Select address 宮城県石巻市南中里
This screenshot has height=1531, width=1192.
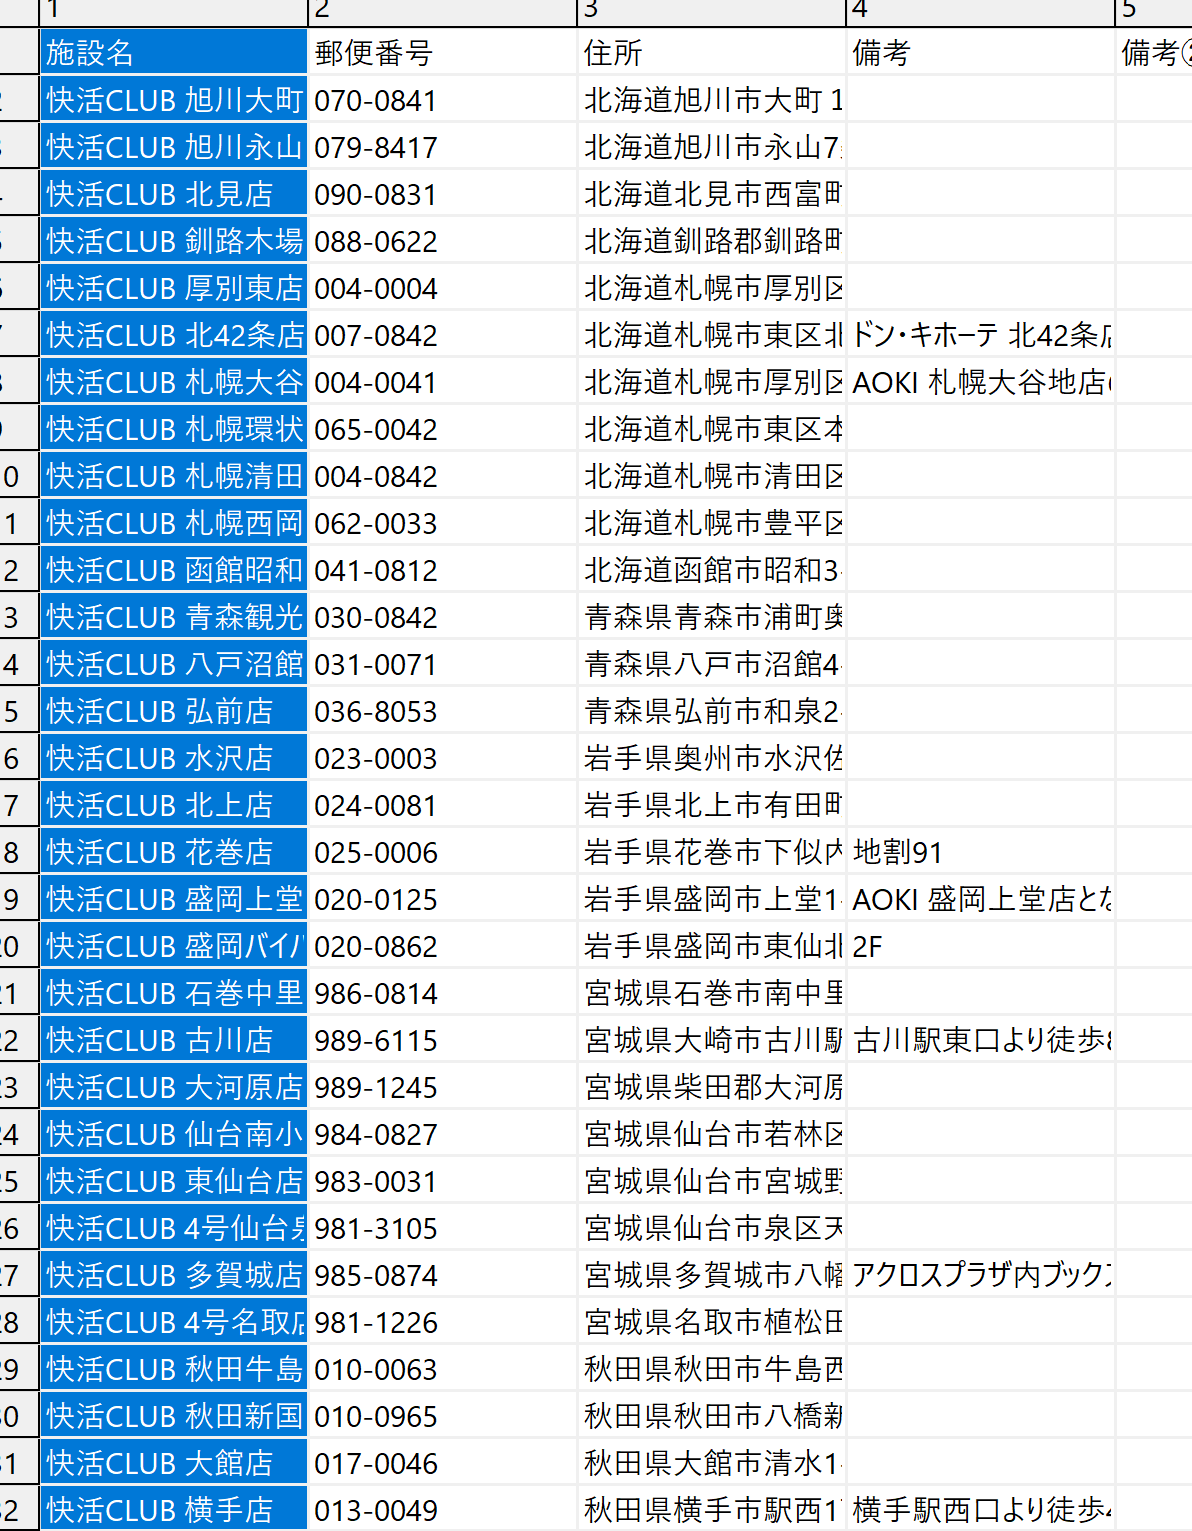point(711,992)
